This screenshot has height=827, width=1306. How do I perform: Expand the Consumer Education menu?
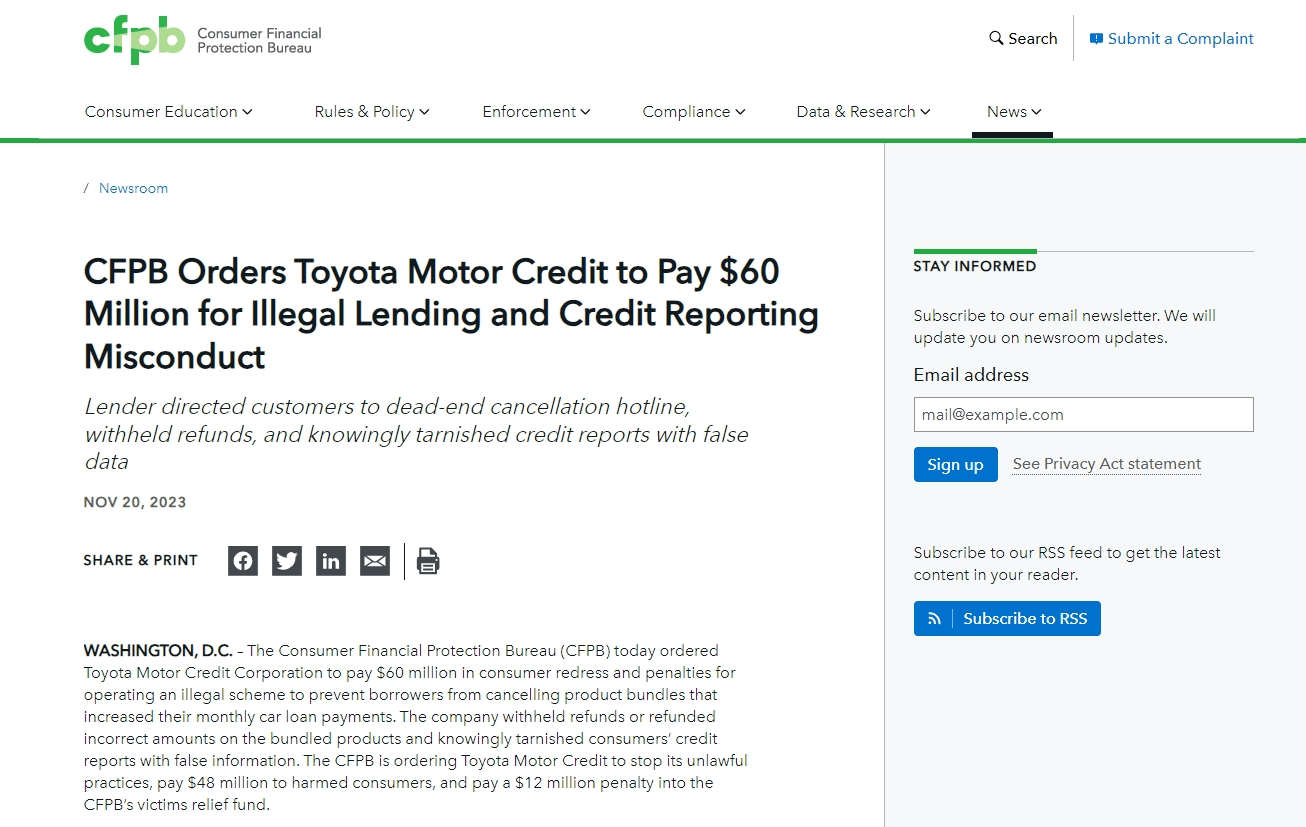(168, 112)
